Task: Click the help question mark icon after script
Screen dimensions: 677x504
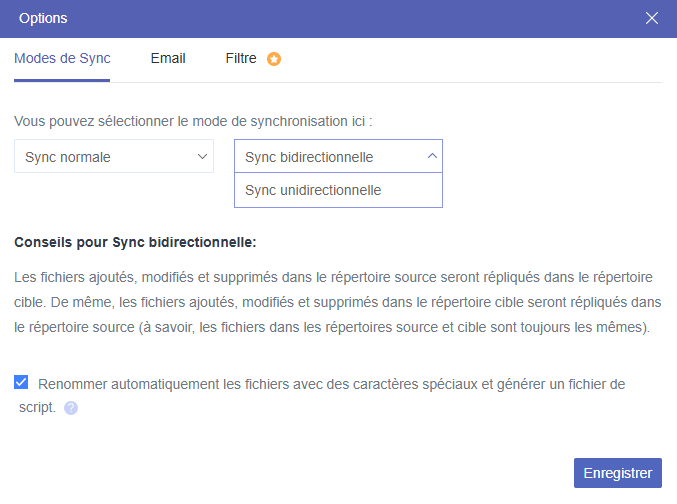Action: 71,408
